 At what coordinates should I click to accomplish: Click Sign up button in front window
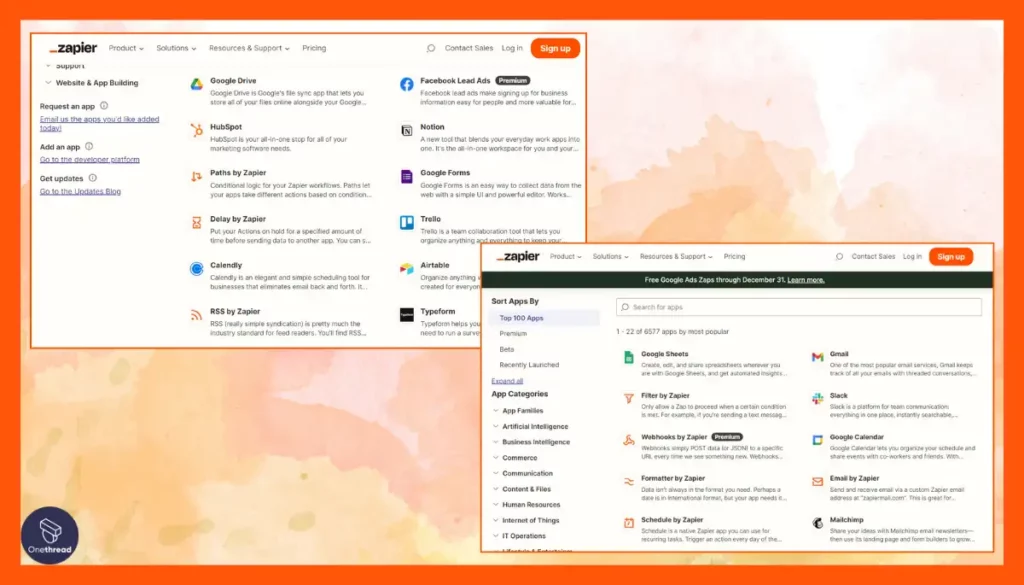(951, 257)
